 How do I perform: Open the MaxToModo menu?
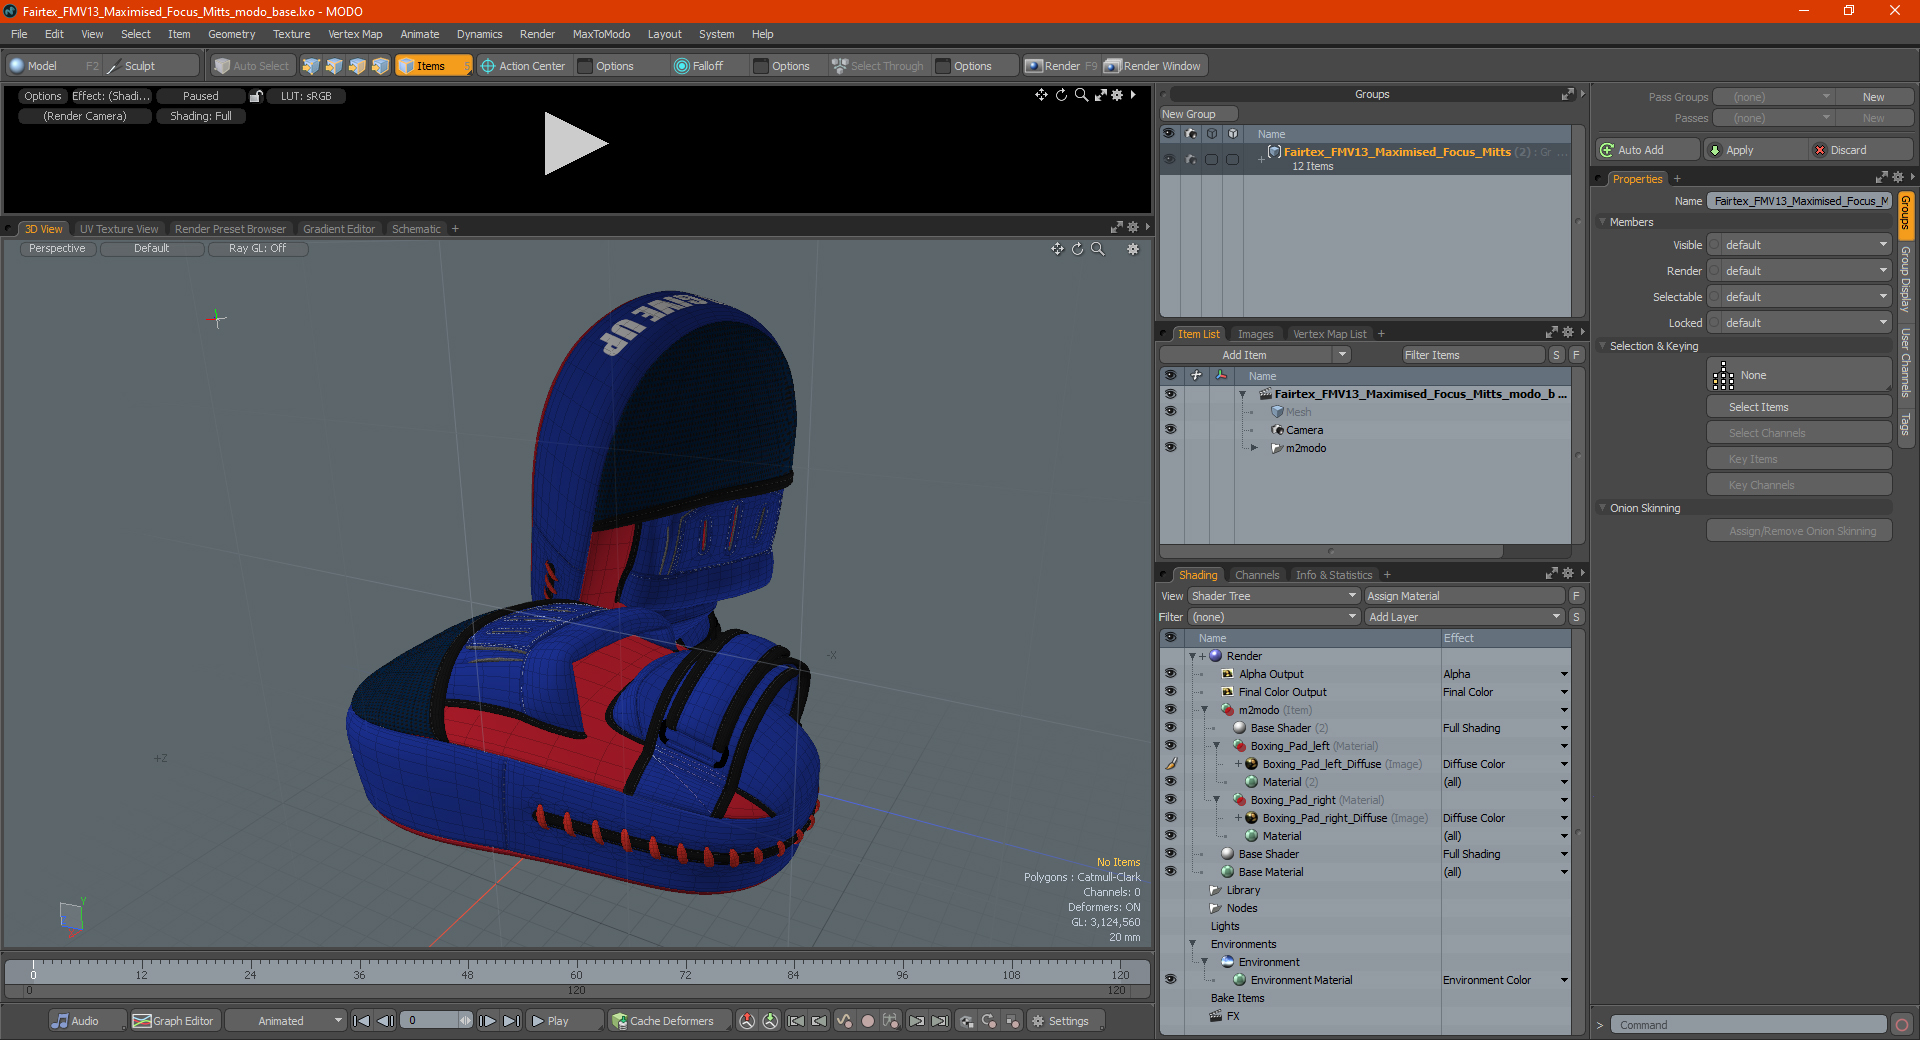point(601,34)
